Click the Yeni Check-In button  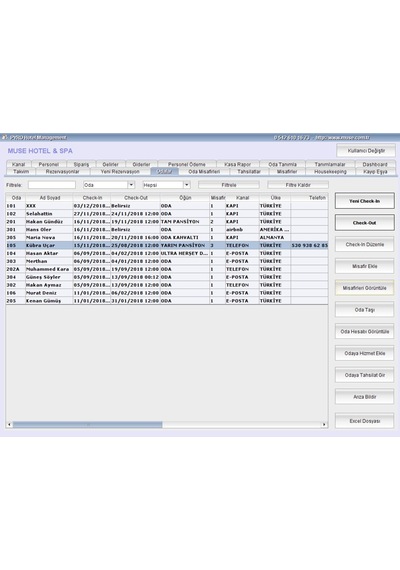pos(364,201)
